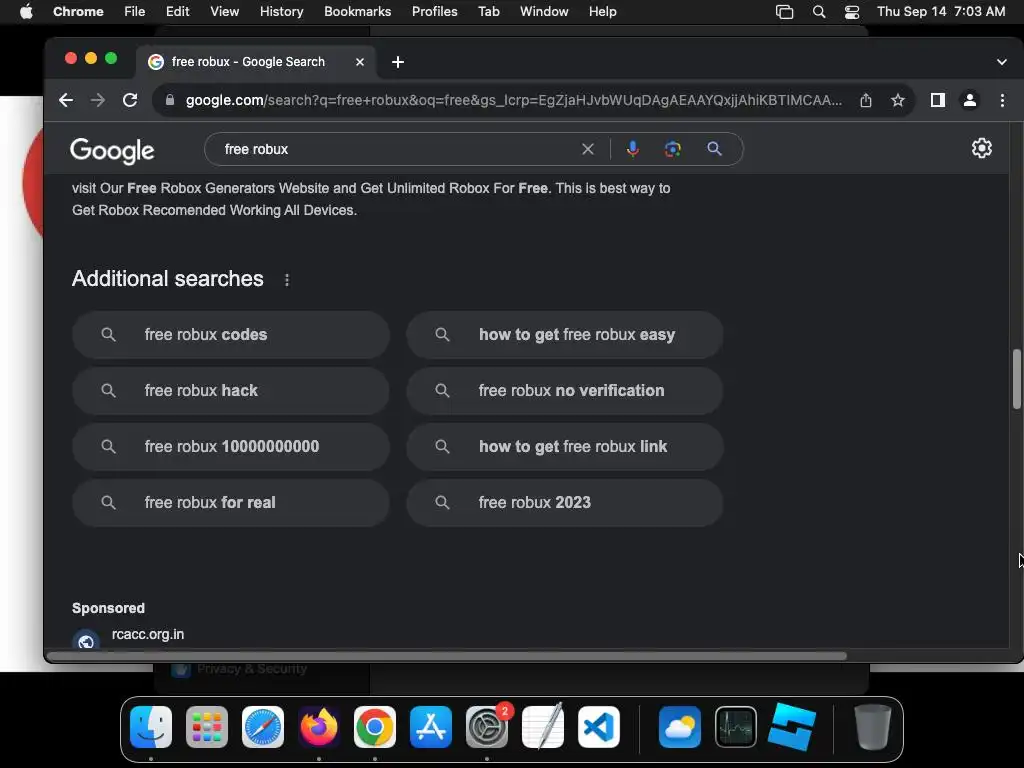Open the new tab plus button

coord(398,62)
